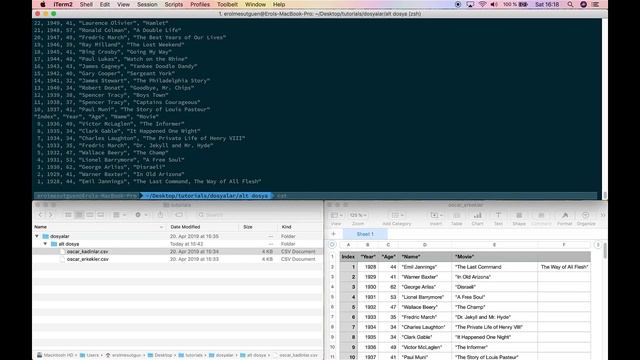Viewport: 640px width, 360px height.
Task: Click the Numbers table select handle
Action: click(332, 244)
